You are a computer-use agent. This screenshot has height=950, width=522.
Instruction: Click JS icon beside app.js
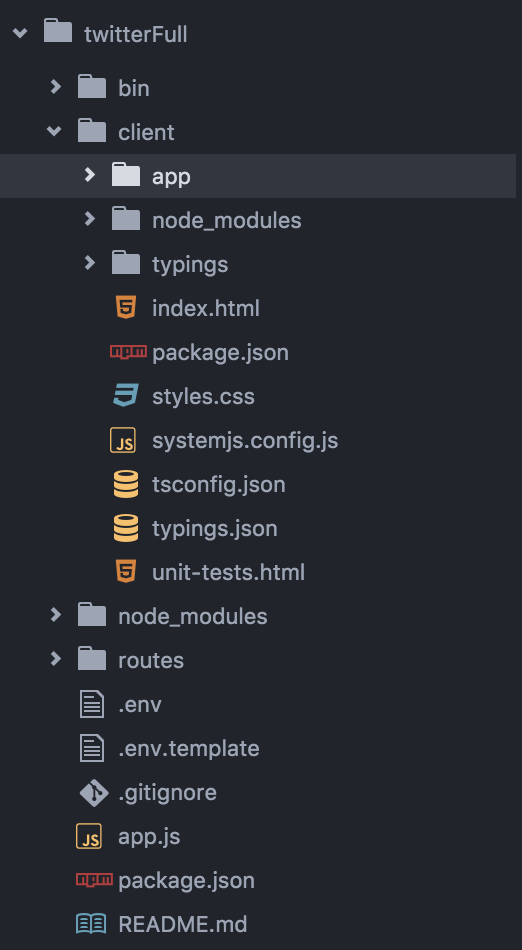tap(89, 836)
